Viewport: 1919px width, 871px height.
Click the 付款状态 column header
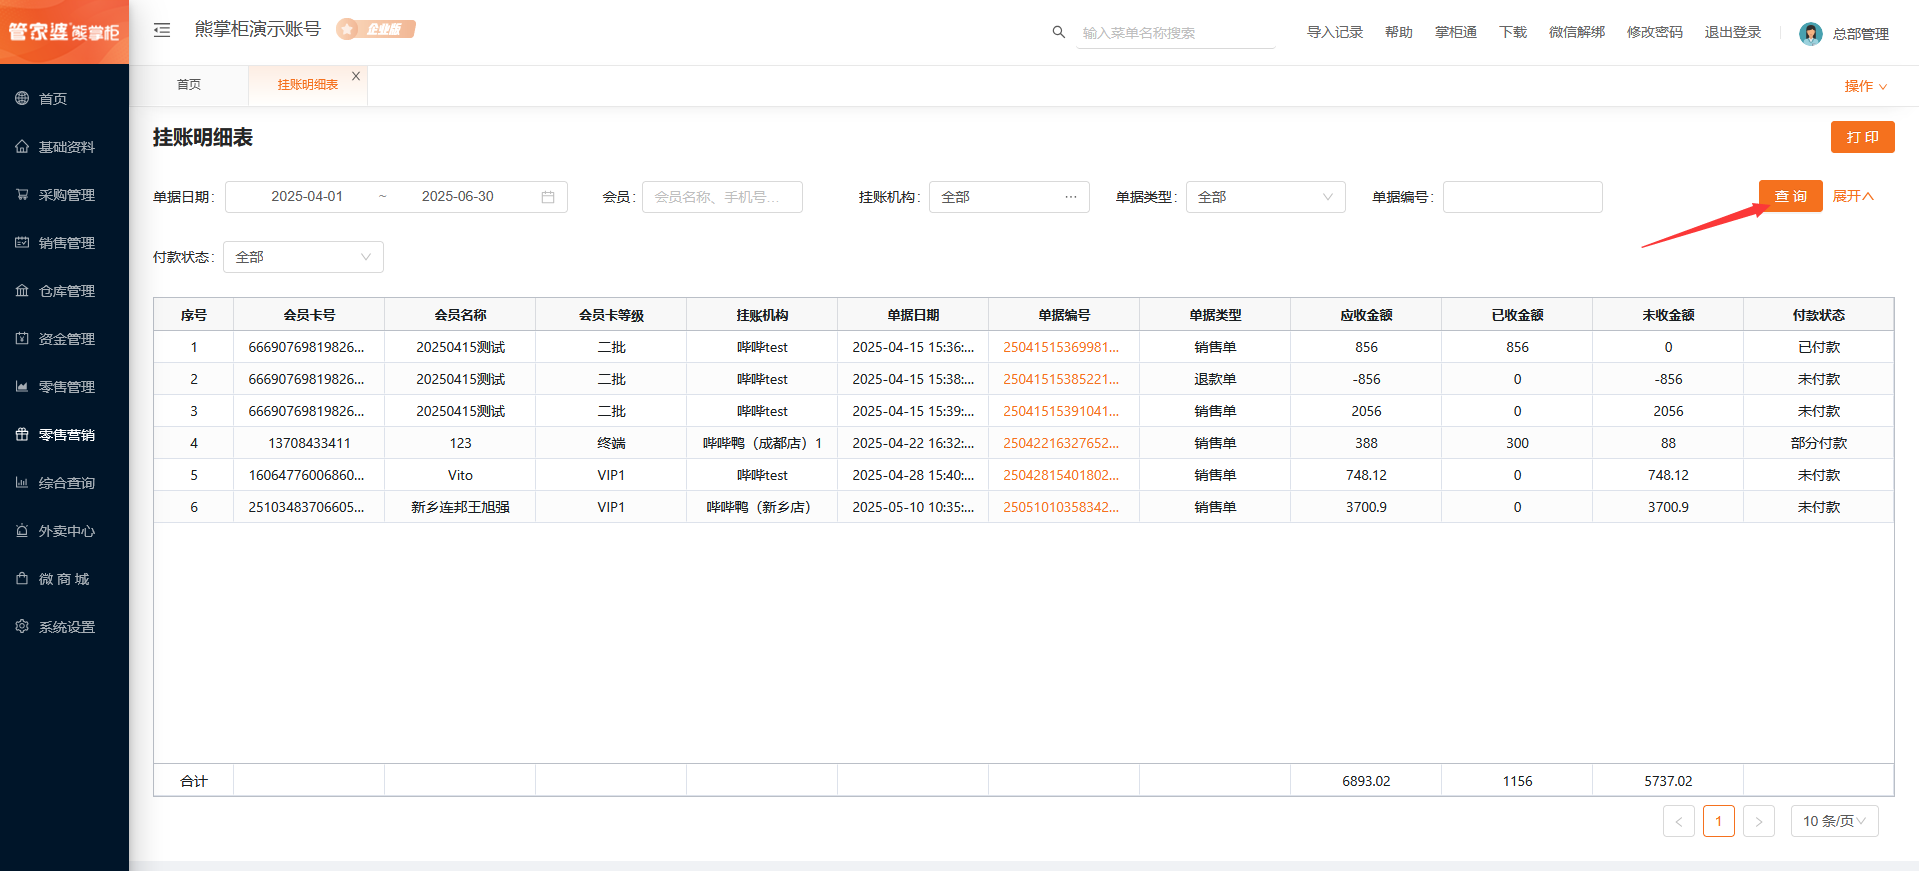(1819, 315)
